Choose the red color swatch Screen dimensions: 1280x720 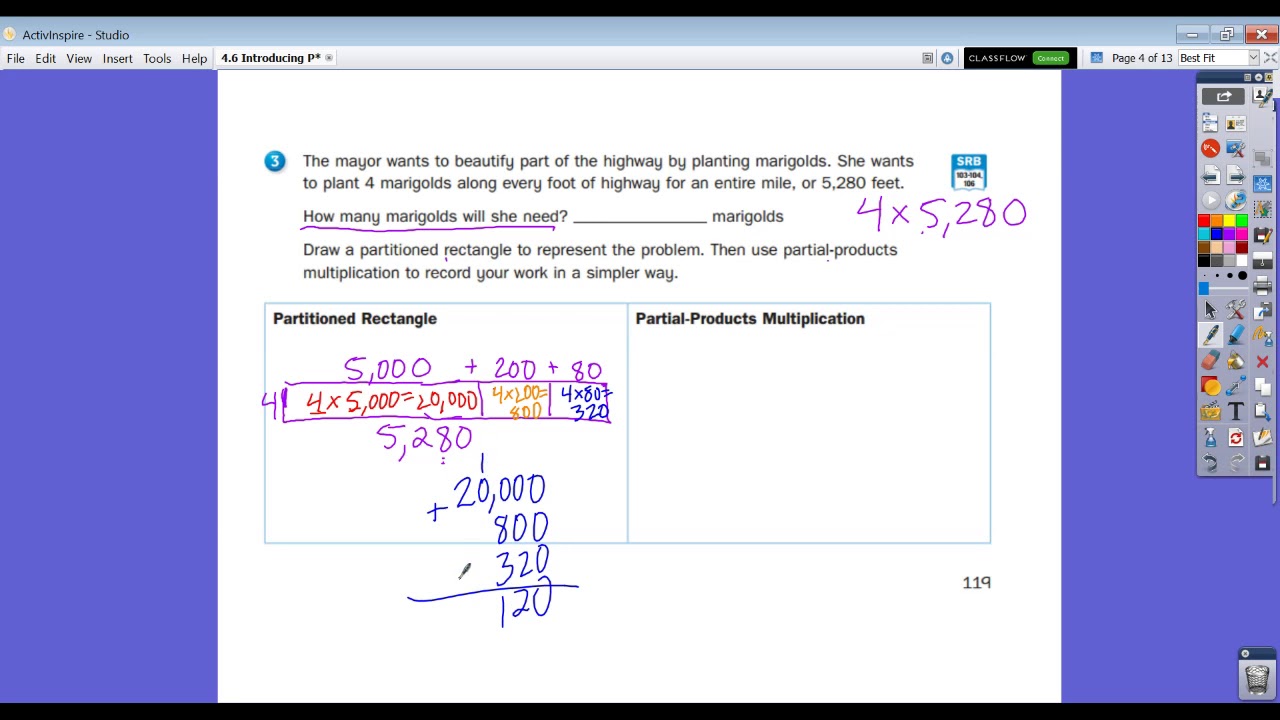coord(1204,221)
